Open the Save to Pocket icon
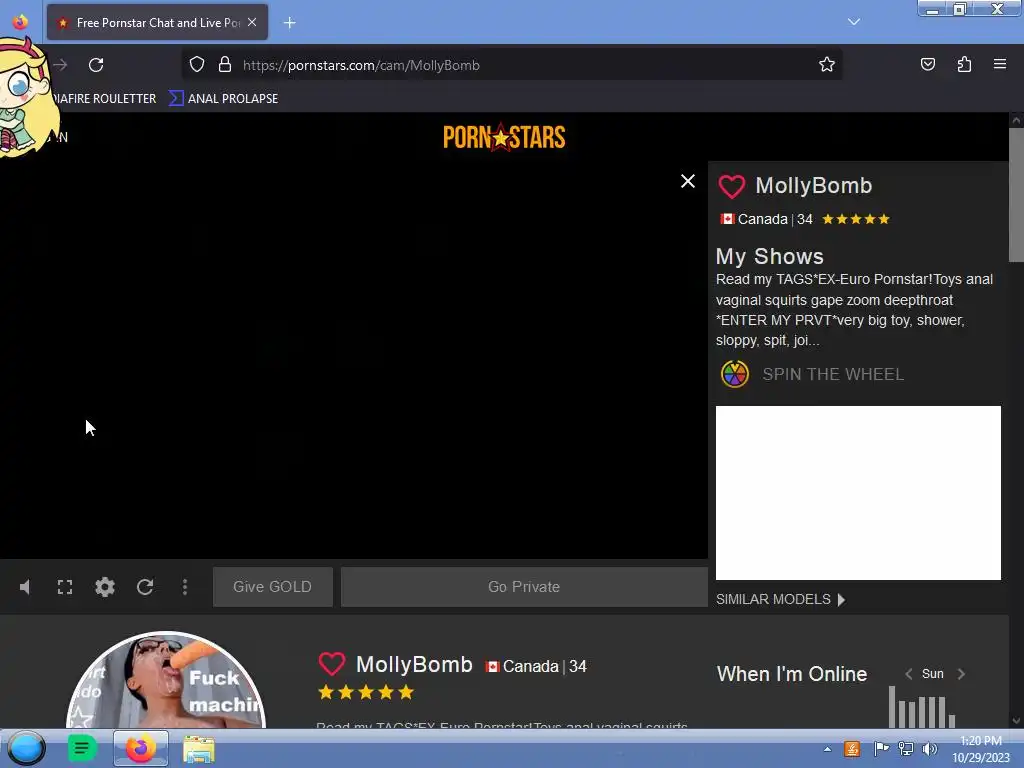 click(927, 64)
